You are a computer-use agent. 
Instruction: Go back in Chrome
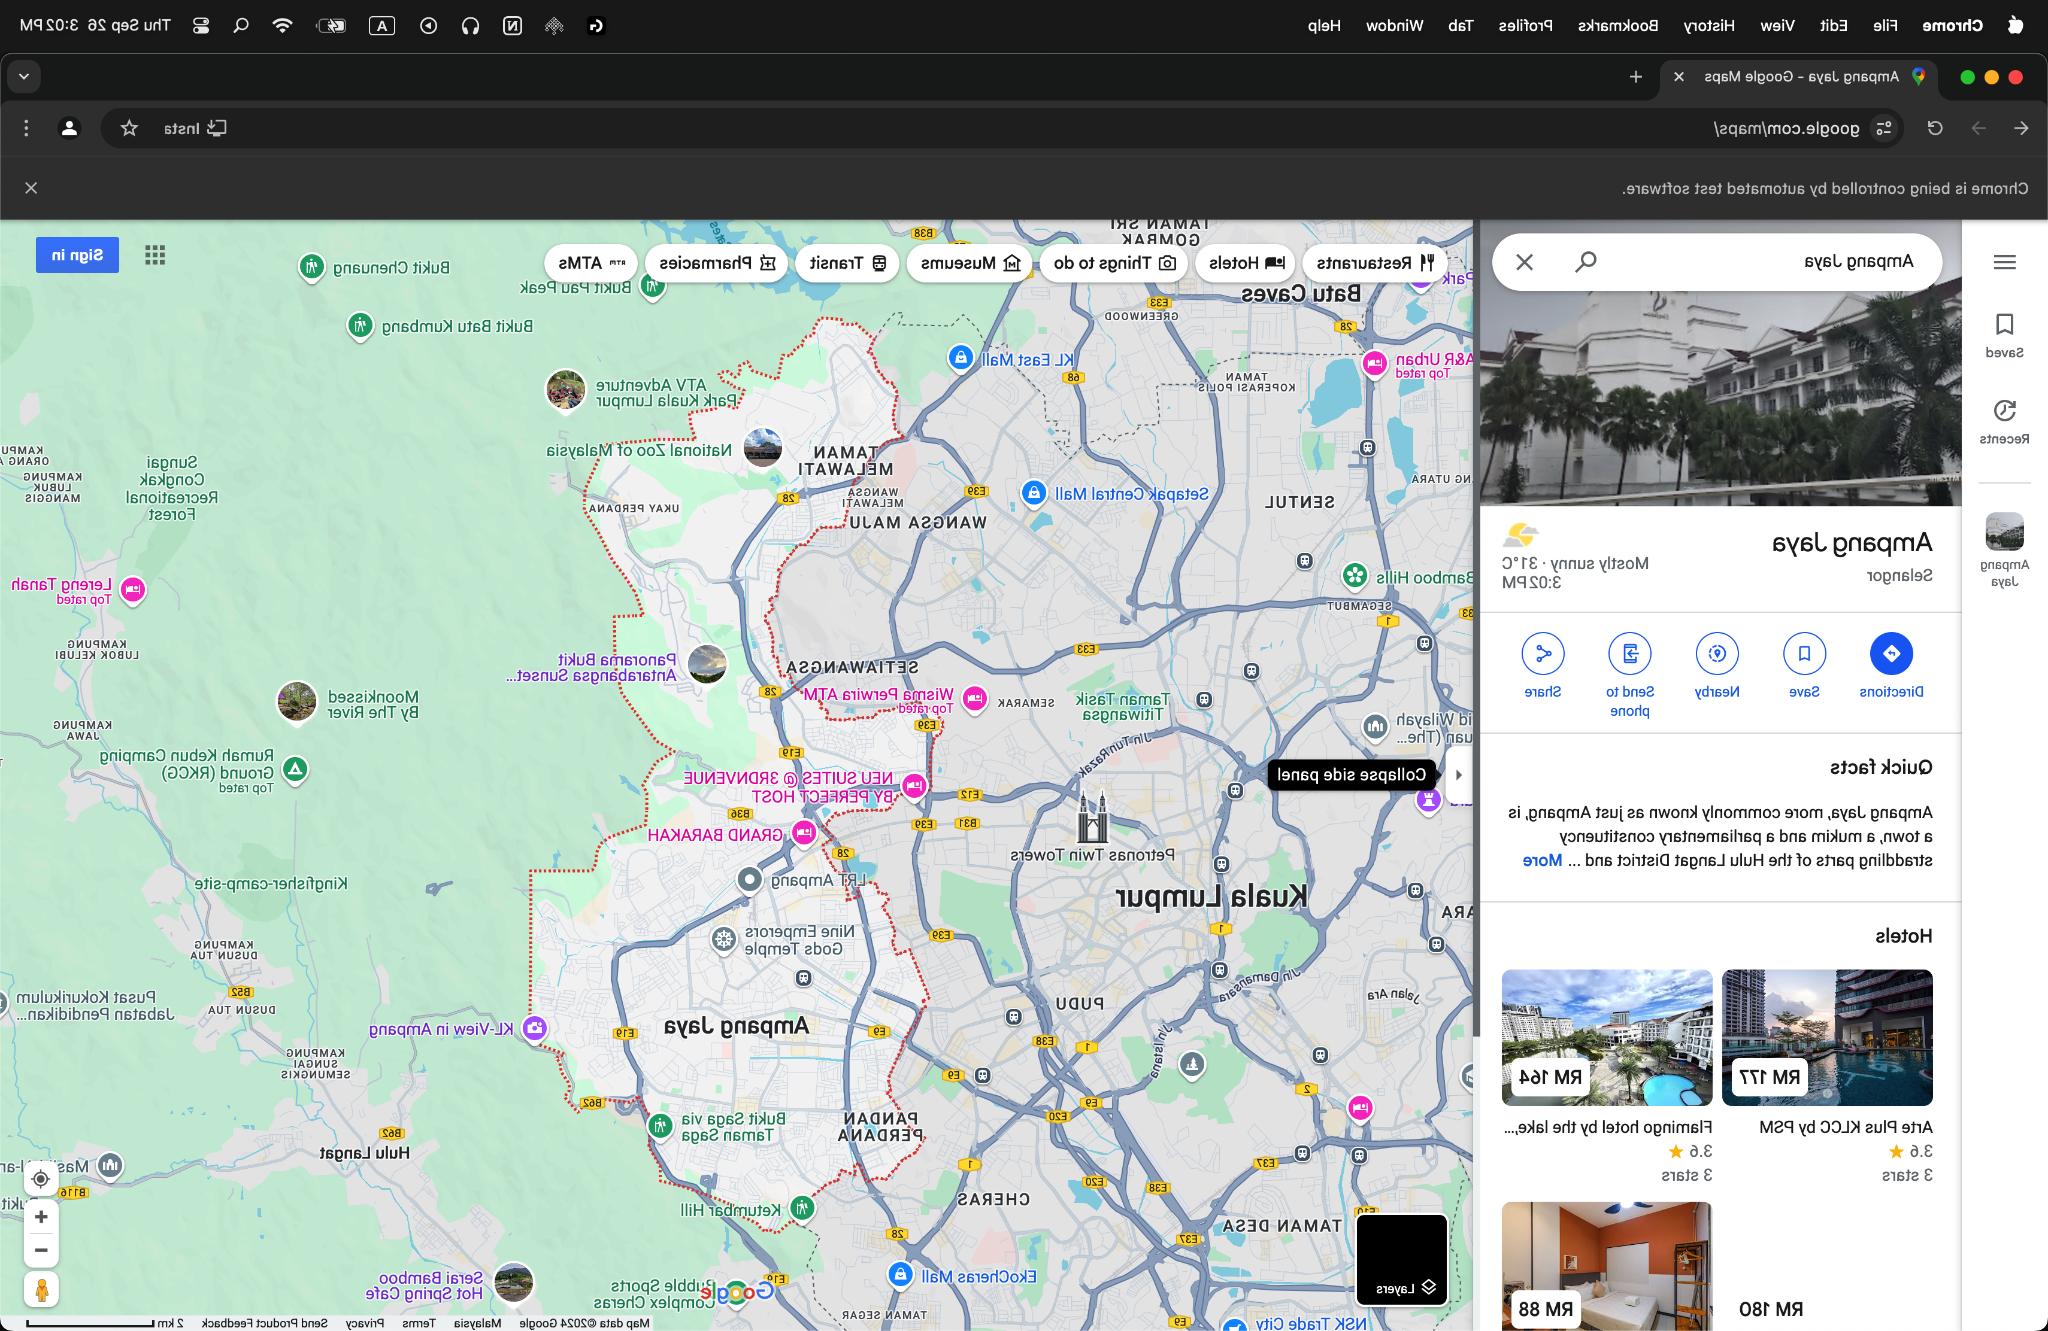click(2021, 128)
